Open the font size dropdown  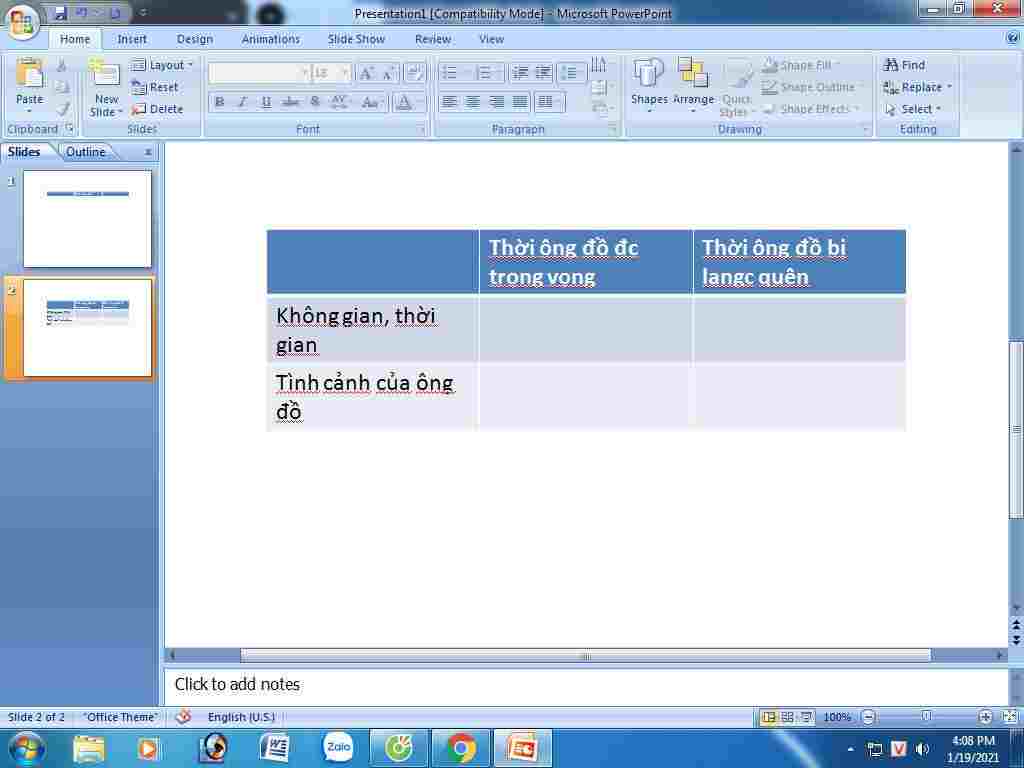pos(345,73)
